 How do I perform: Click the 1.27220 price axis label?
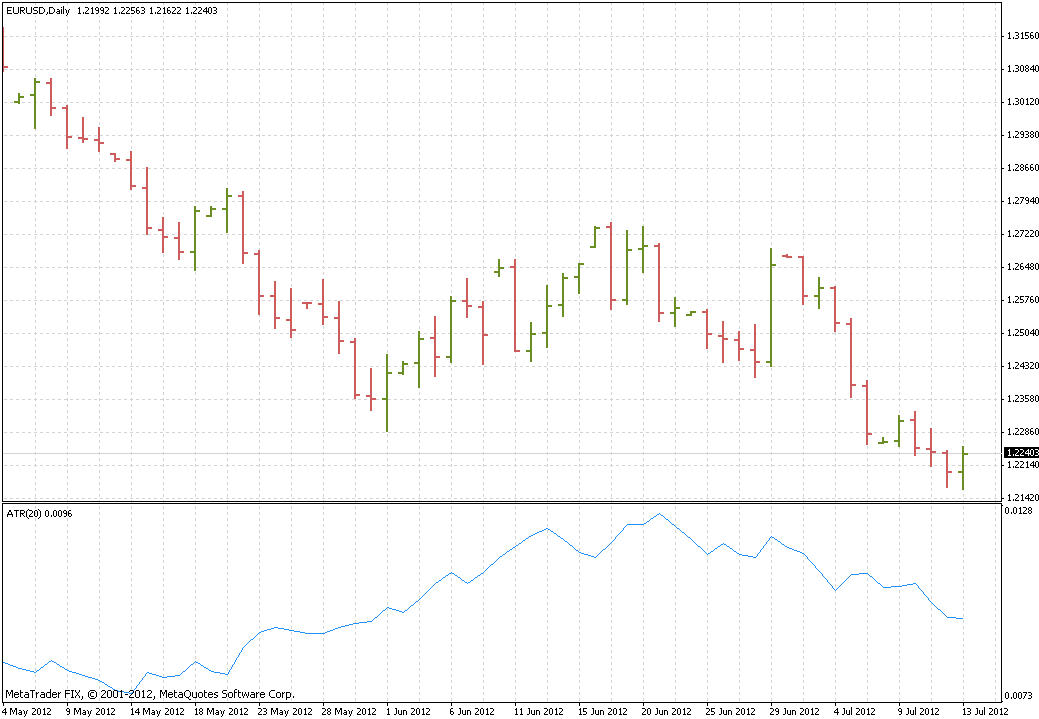click(x=1022, y=234)
